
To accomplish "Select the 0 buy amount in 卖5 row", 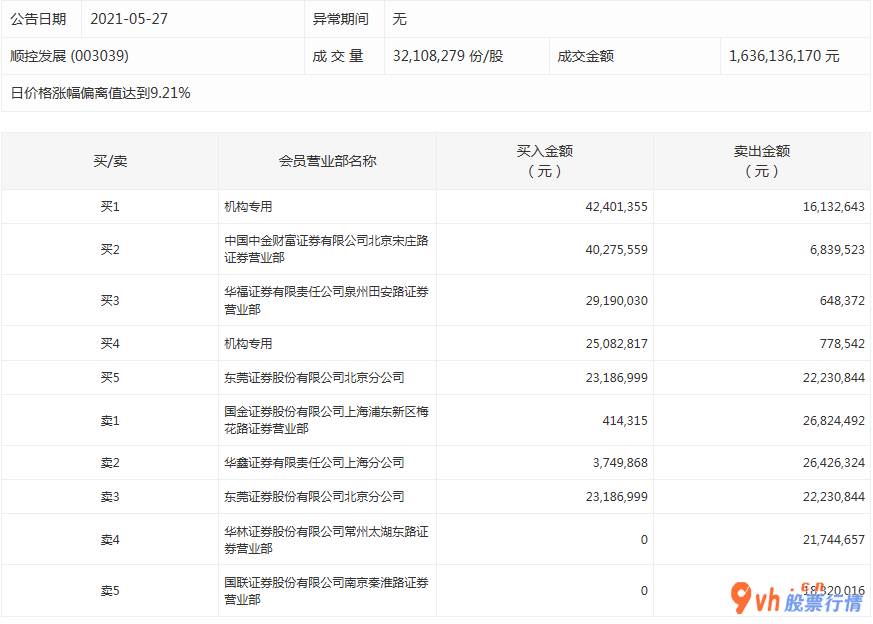I will (644, 591).
